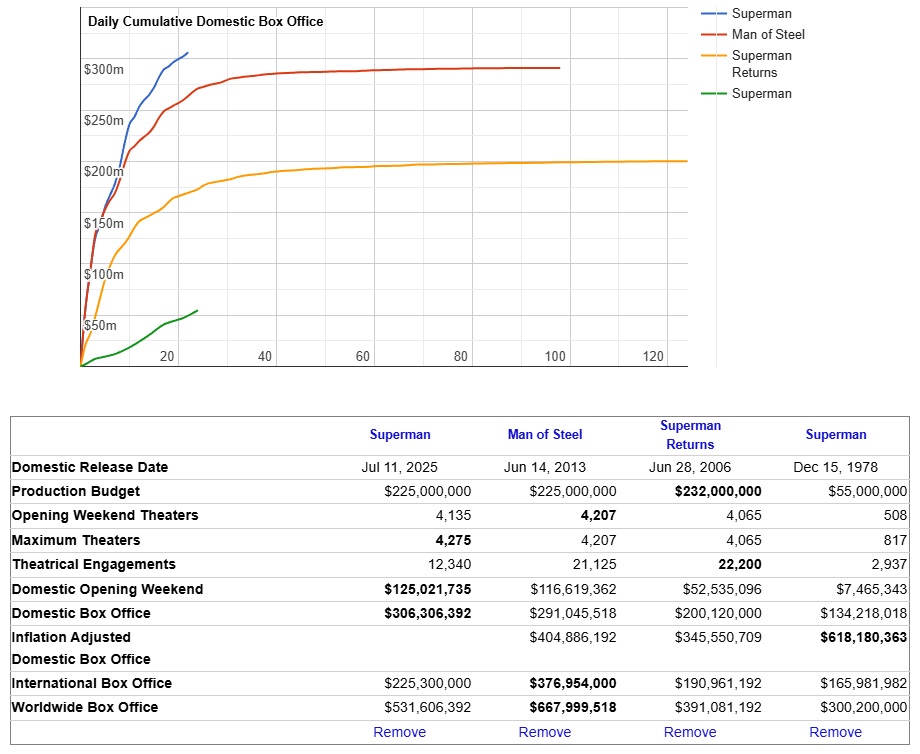
Task: Select the Jun 28, 2006 date cell
Action: click(690, 468)
